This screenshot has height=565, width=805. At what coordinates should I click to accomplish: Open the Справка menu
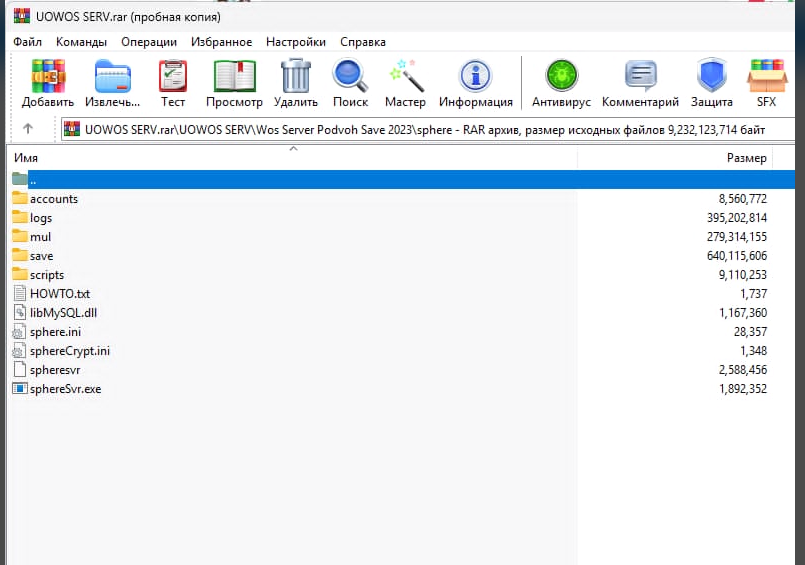tap(362, 42)
